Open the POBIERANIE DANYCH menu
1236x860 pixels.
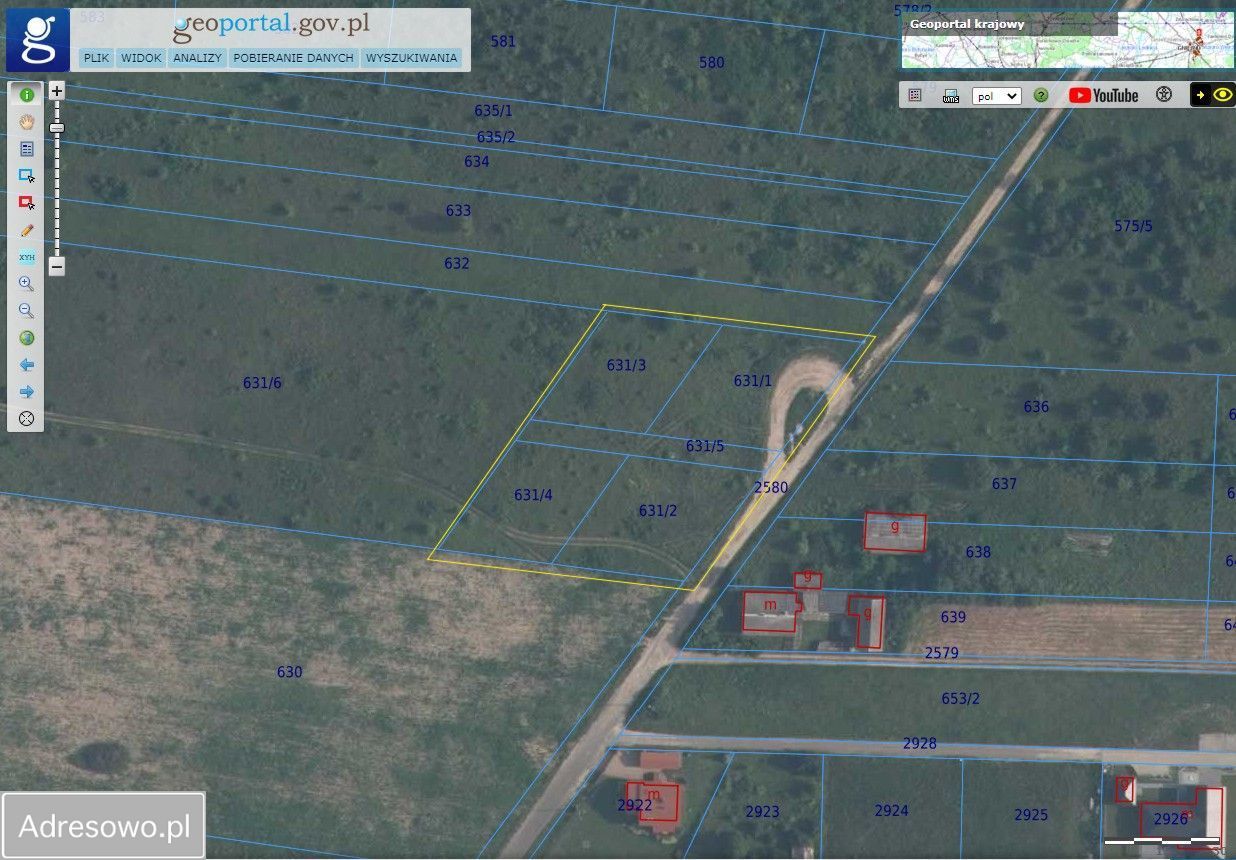coord(293,58)
